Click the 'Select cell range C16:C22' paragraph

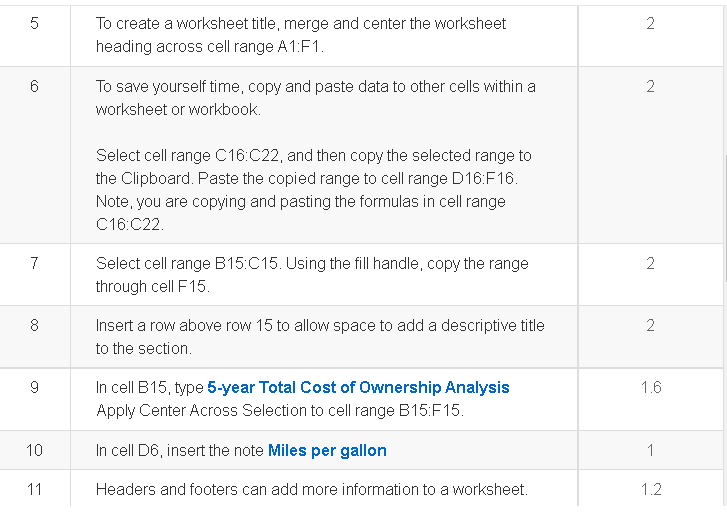(x=313, y=190)
